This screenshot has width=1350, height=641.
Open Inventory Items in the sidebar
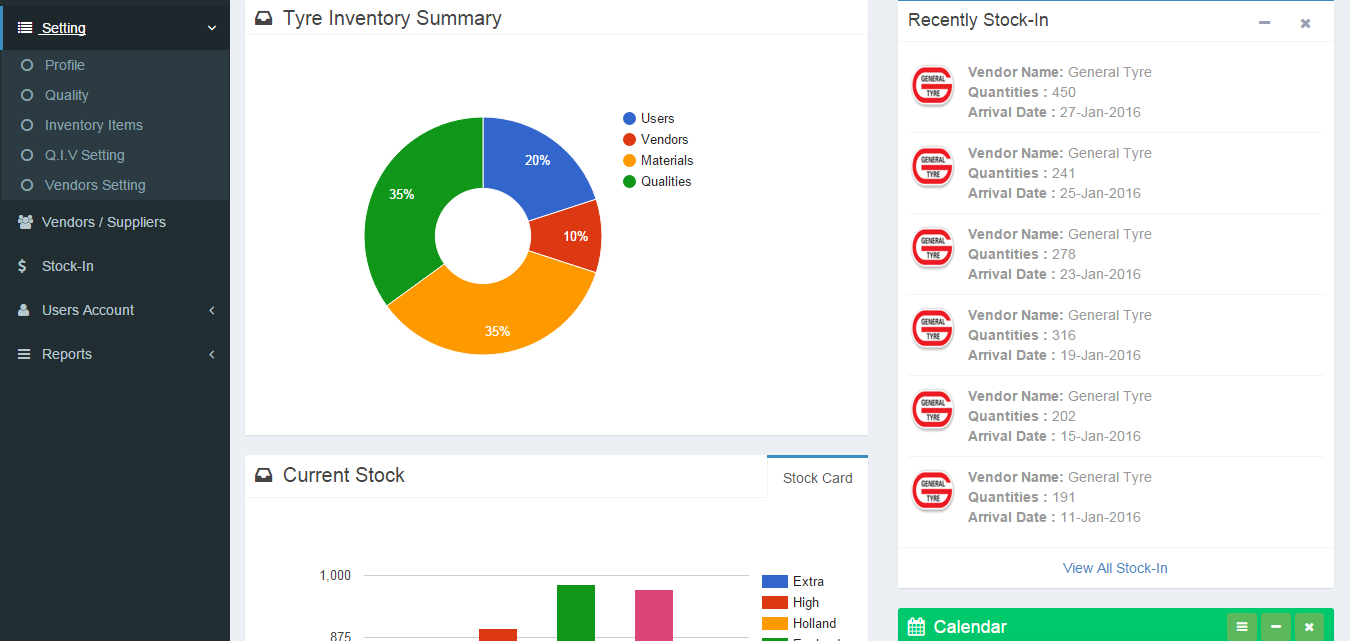(x=93, y=125)
